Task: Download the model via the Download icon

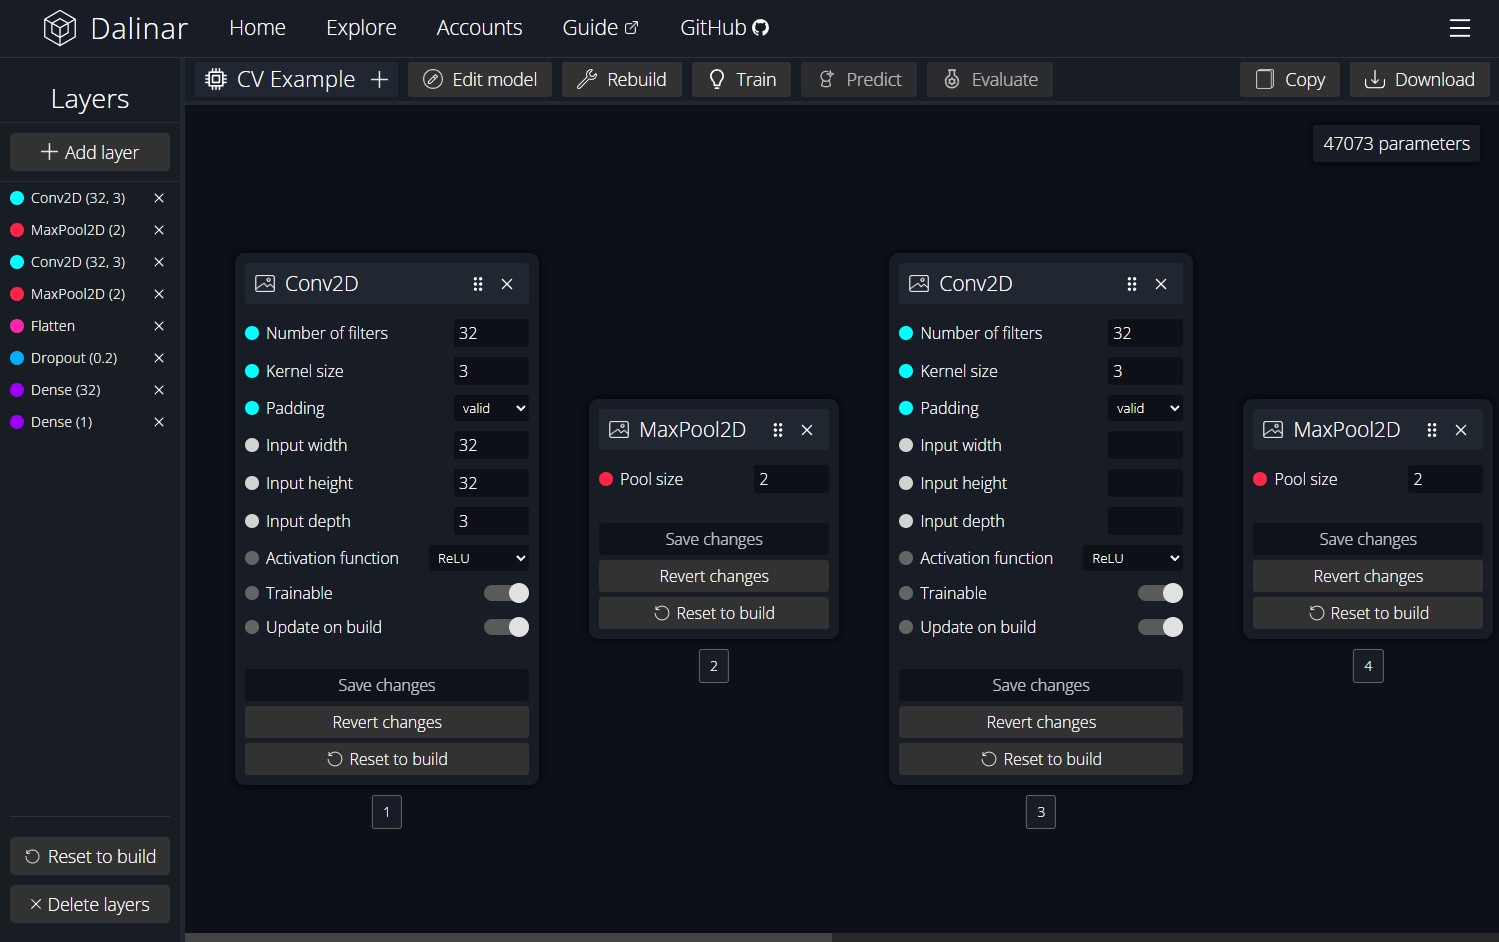Action: tap(1376, 79)
